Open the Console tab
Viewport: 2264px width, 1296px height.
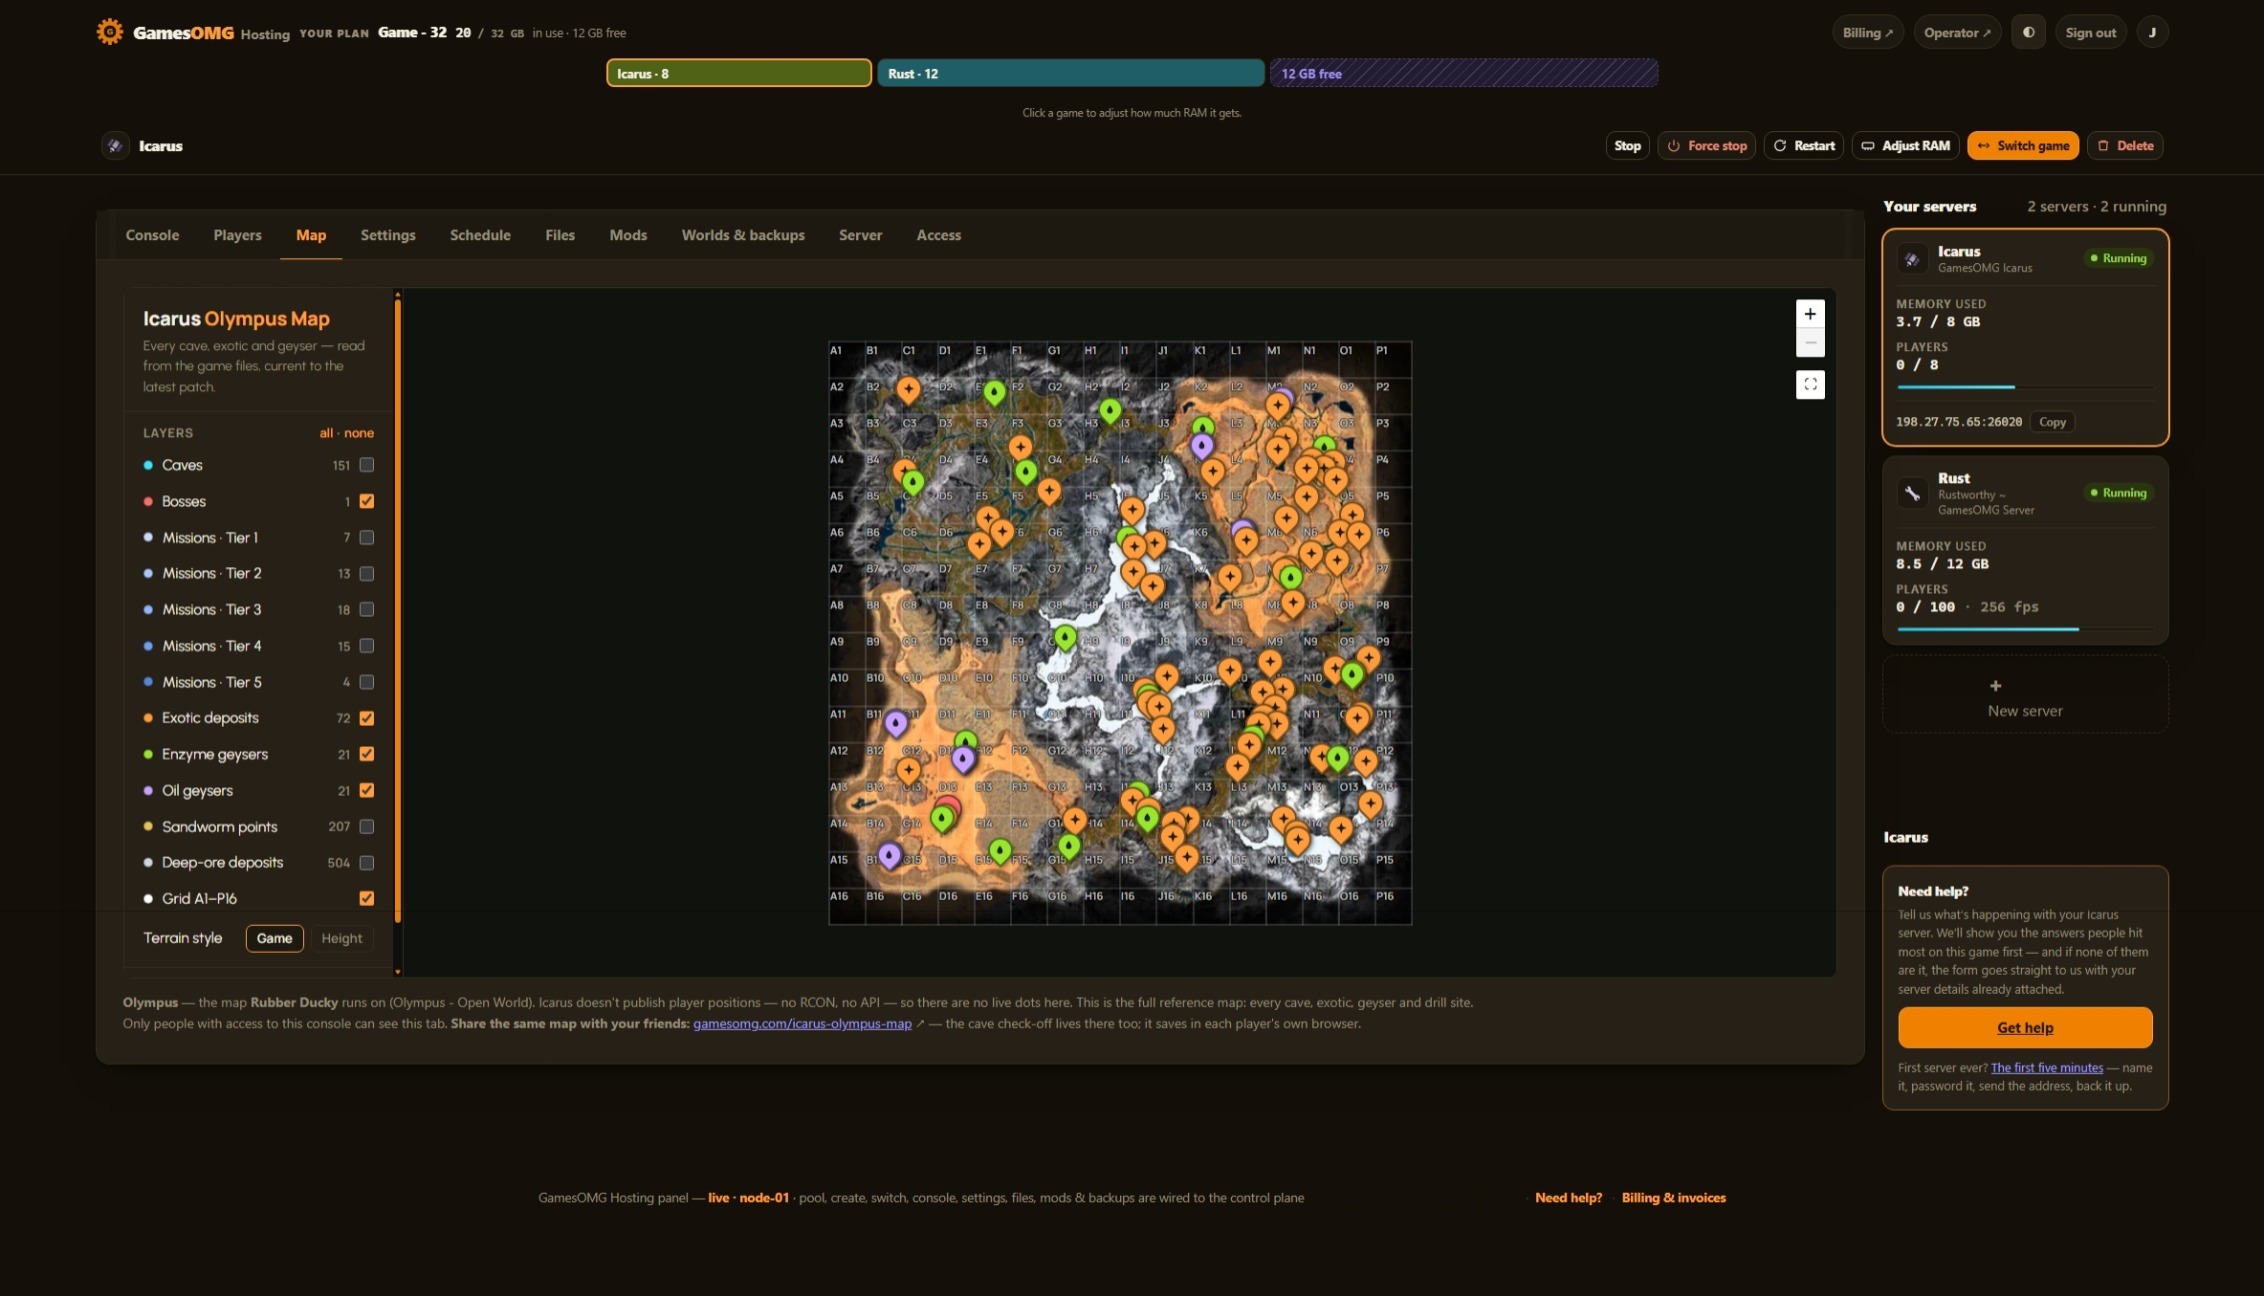coord(152,235)
